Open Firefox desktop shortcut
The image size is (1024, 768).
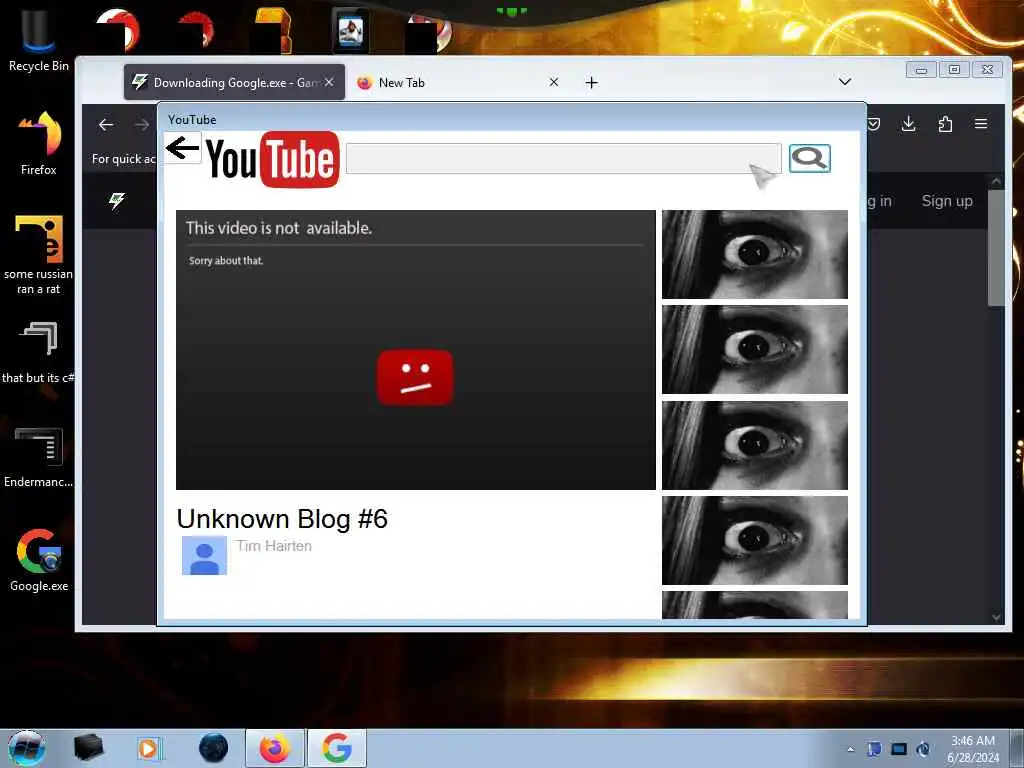click(39, 144)
